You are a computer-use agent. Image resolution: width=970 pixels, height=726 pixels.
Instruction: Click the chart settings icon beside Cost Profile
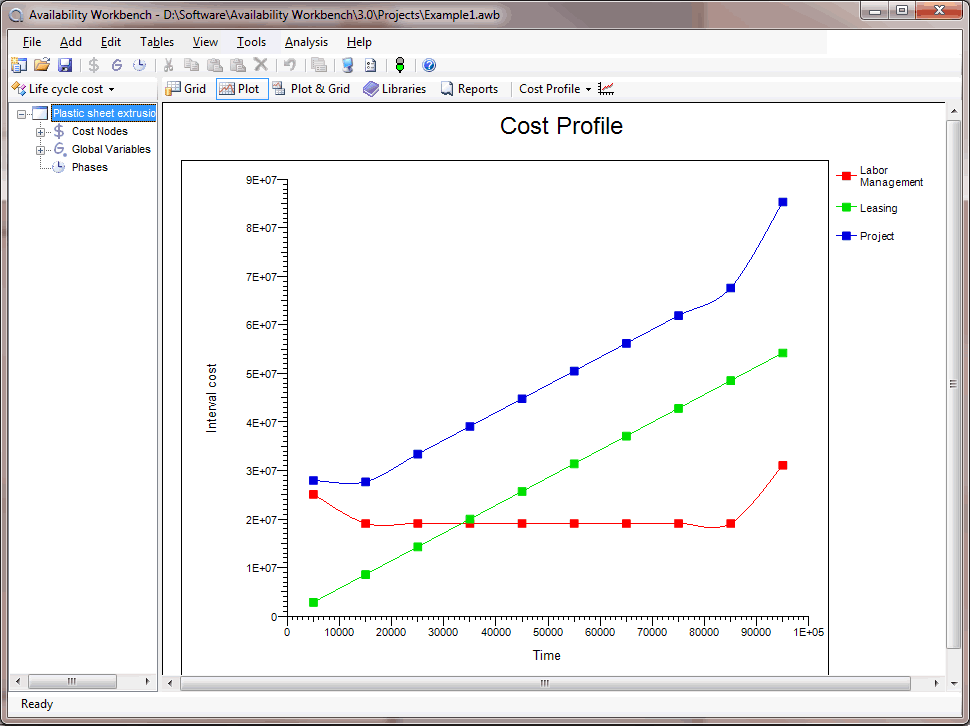pos(605,88)
